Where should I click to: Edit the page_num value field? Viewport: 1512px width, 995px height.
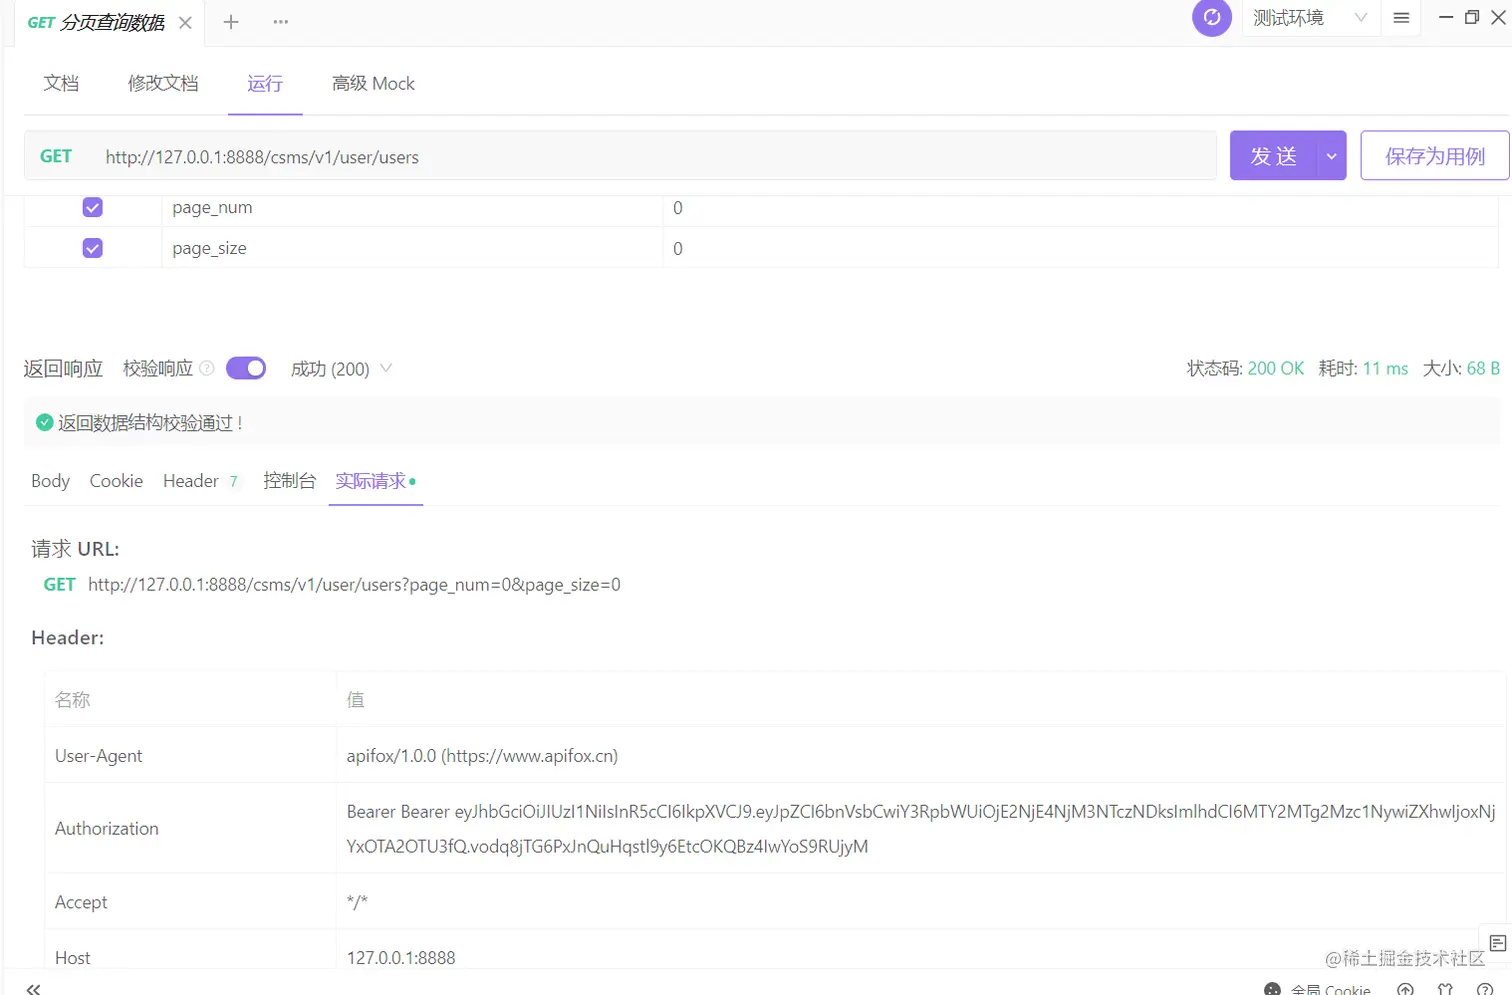click(x=1080, y=208)
